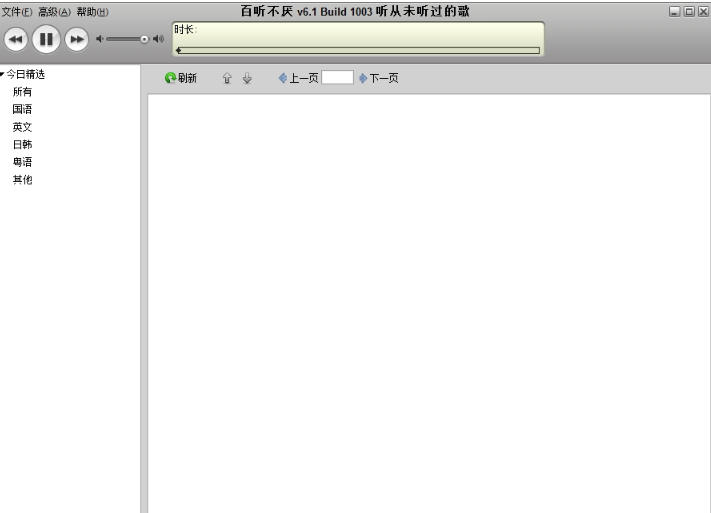Select 日韩 category in sidebar
Viewport: 711px width, 513px height.
click(x=22, y=144)
